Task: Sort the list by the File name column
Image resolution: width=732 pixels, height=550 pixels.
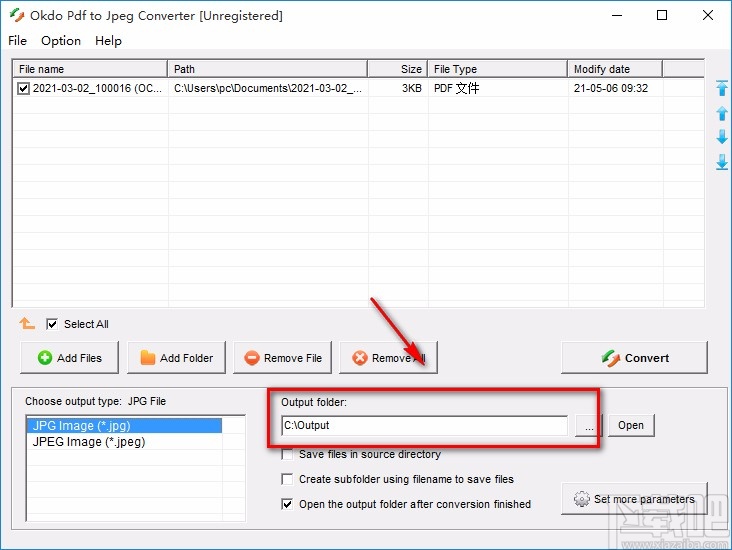Action: [x=90, y=69]
